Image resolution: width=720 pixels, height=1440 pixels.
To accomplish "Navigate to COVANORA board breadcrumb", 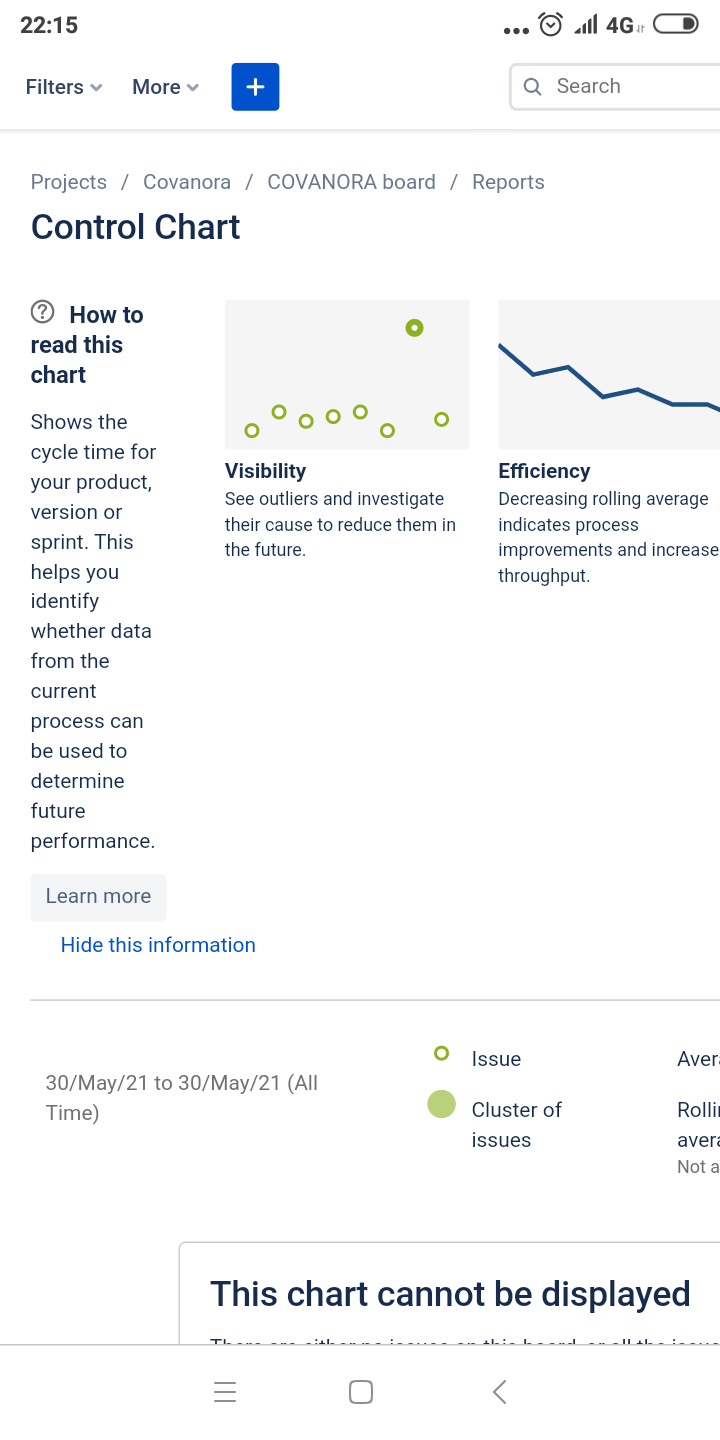I will tap(351, 182).
